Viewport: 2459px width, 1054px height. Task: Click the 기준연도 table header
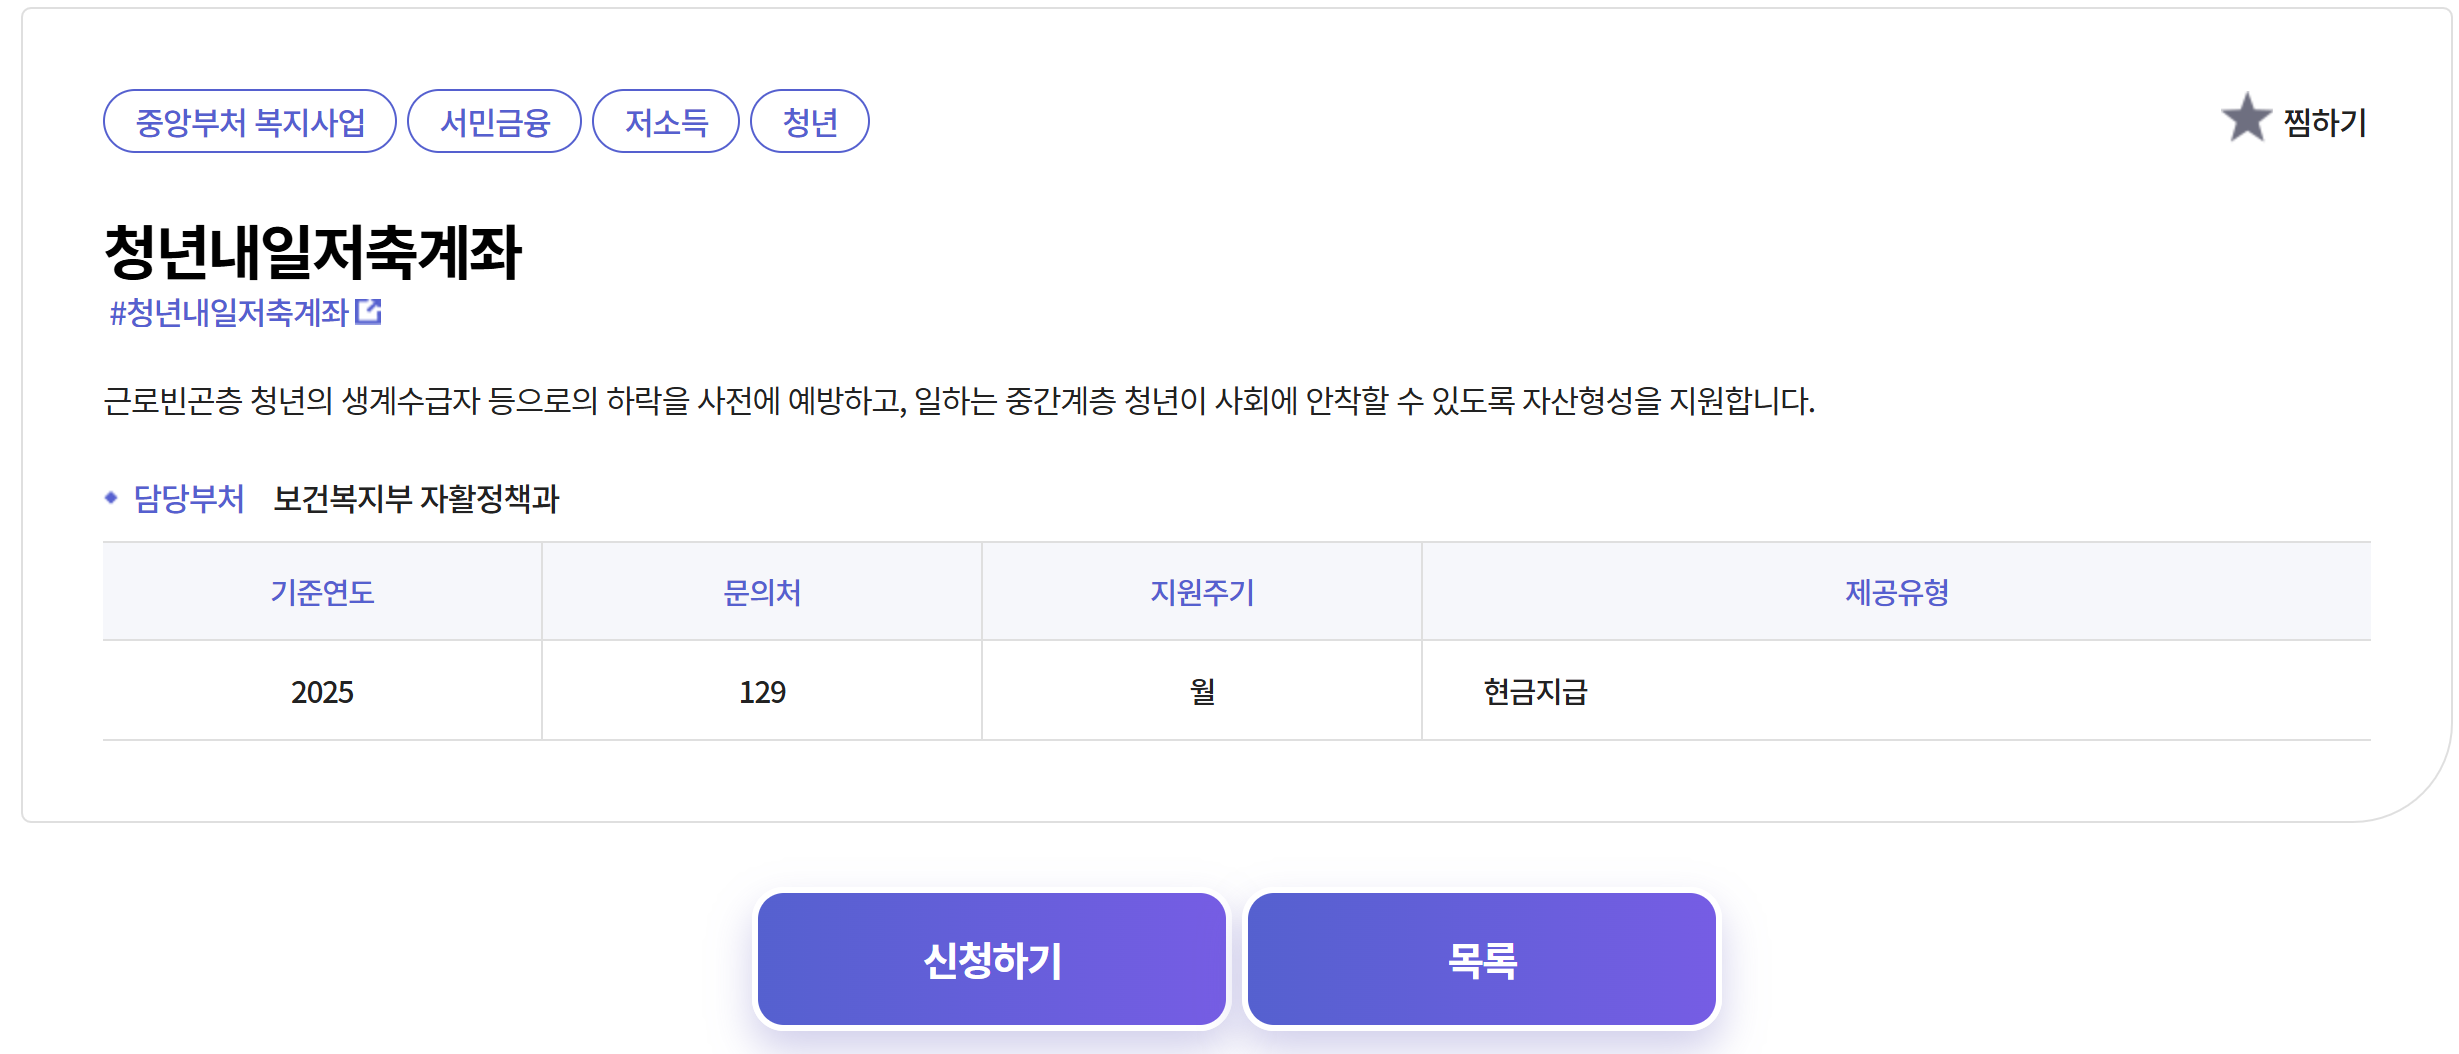pyautogui.click(x=322, y=591)
